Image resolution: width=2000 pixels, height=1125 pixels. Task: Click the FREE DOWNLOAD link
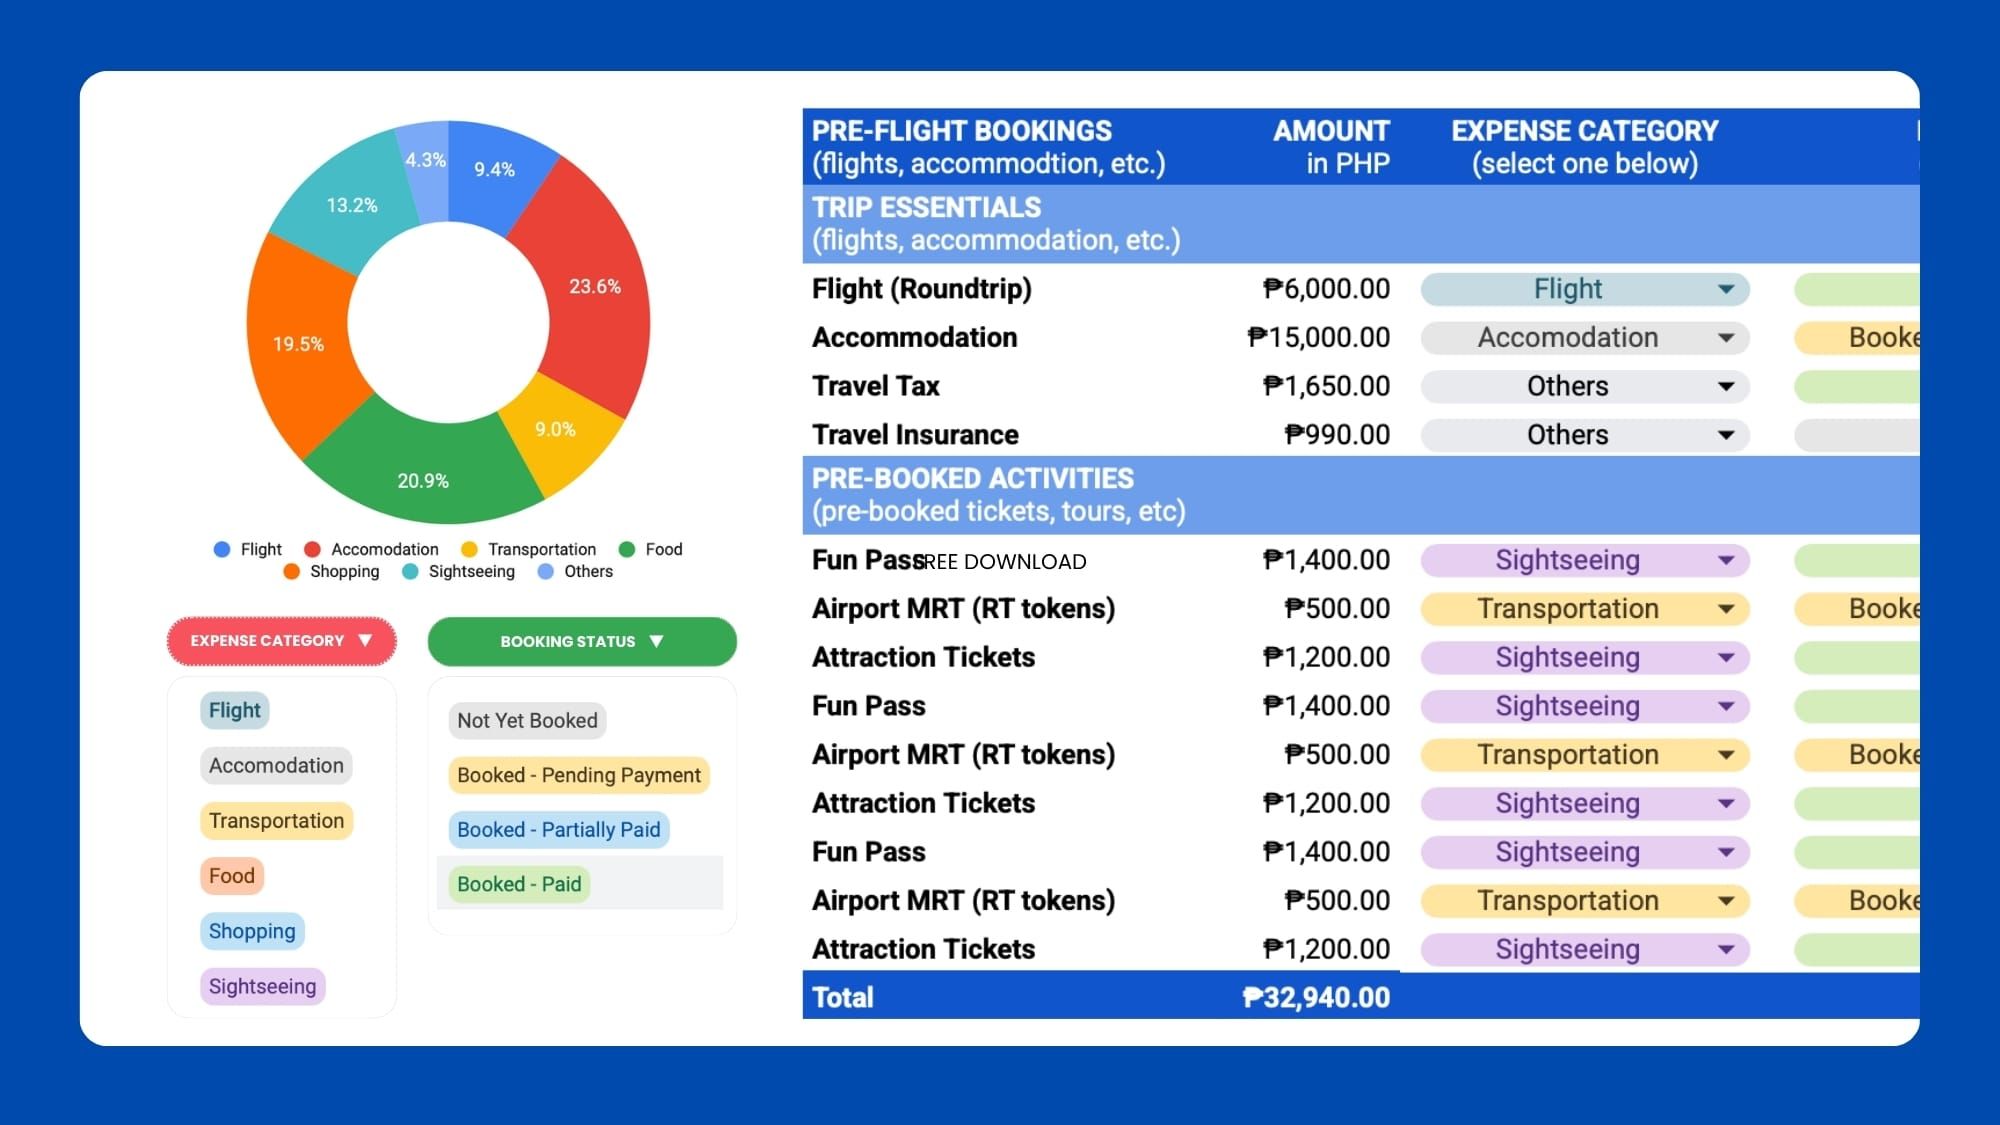(x=1000, y=561)
